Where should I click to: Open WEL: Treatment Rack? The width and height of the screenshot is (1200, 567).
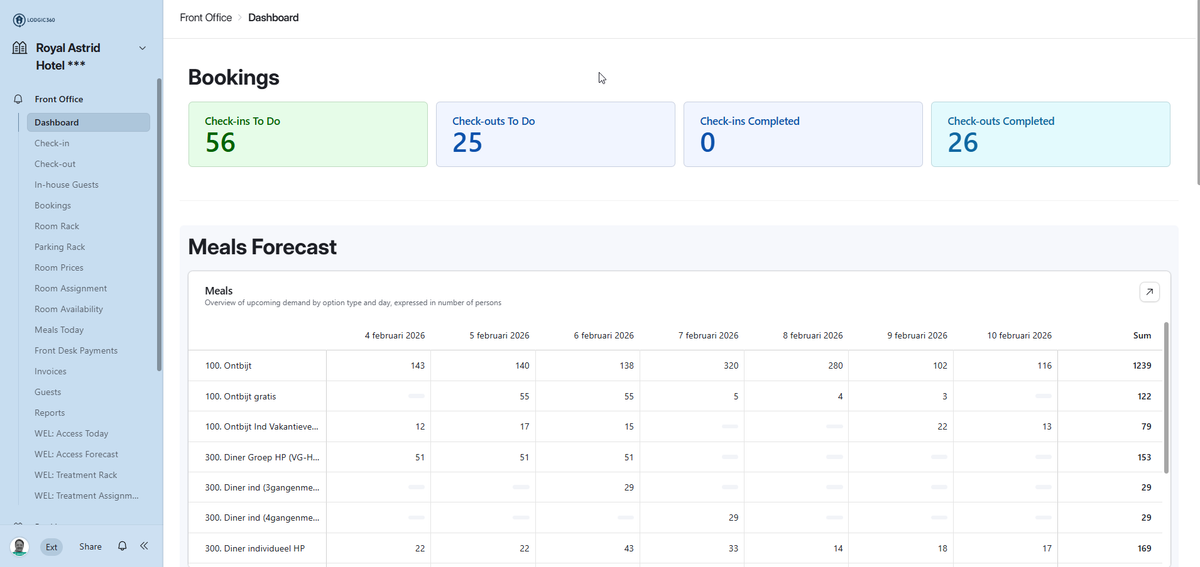click(x=76, y=475)
